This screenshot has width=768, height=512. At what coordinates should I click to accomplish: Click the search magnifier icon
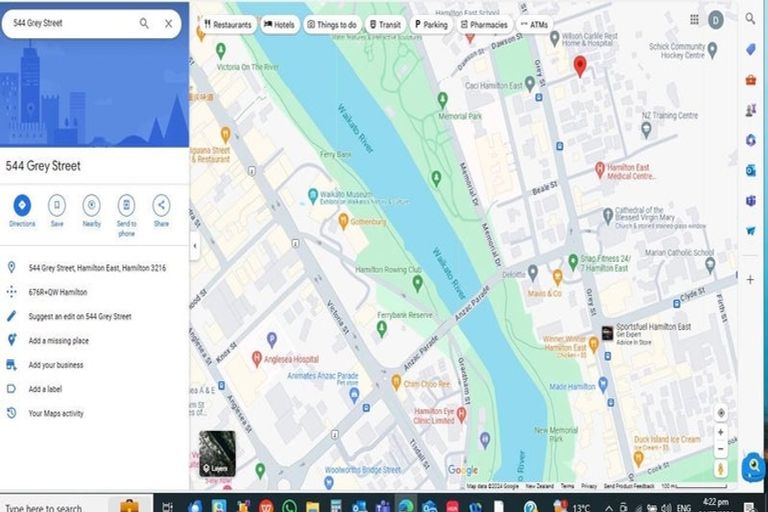[x=144, y=23]
